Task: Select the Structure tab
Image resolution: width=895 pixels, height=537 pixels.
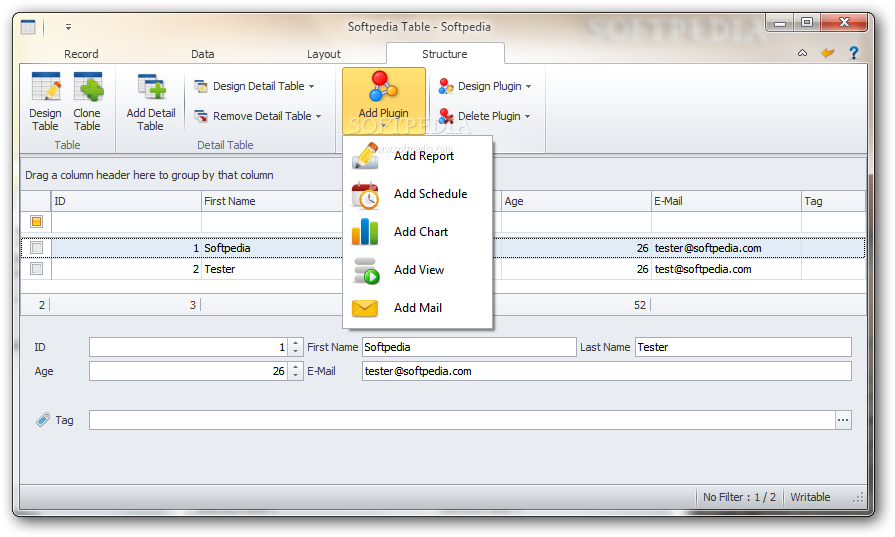Action: 445,54
